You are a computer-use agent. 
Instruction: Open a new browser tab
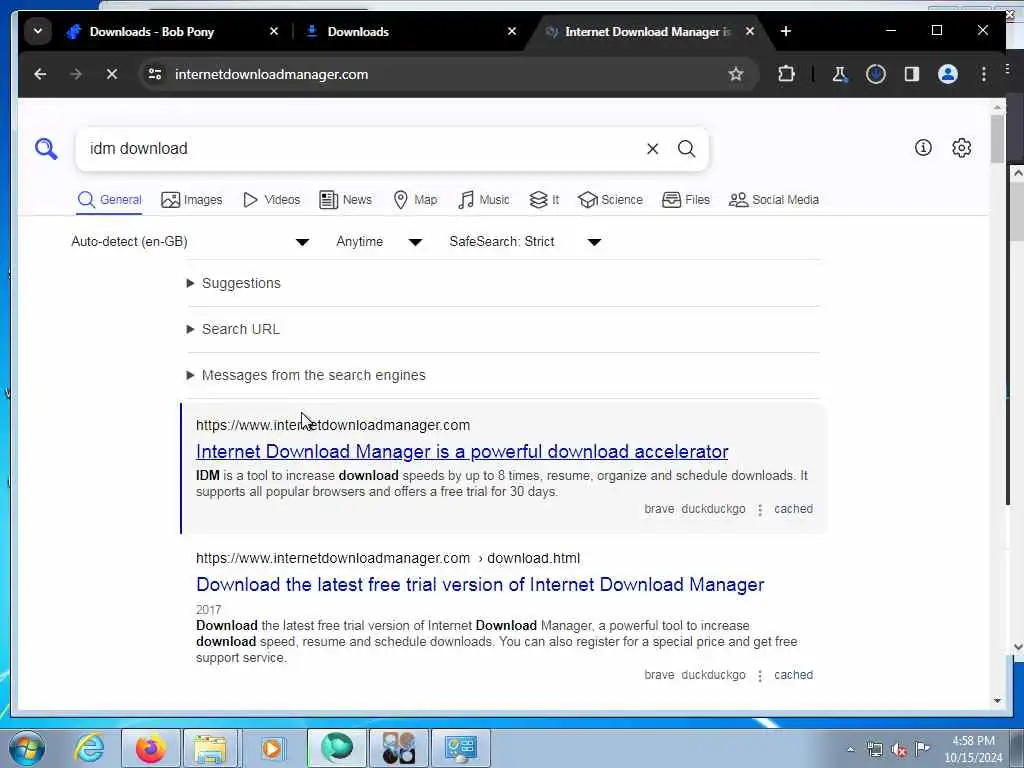pyautogui.click(x=786, y=31)
